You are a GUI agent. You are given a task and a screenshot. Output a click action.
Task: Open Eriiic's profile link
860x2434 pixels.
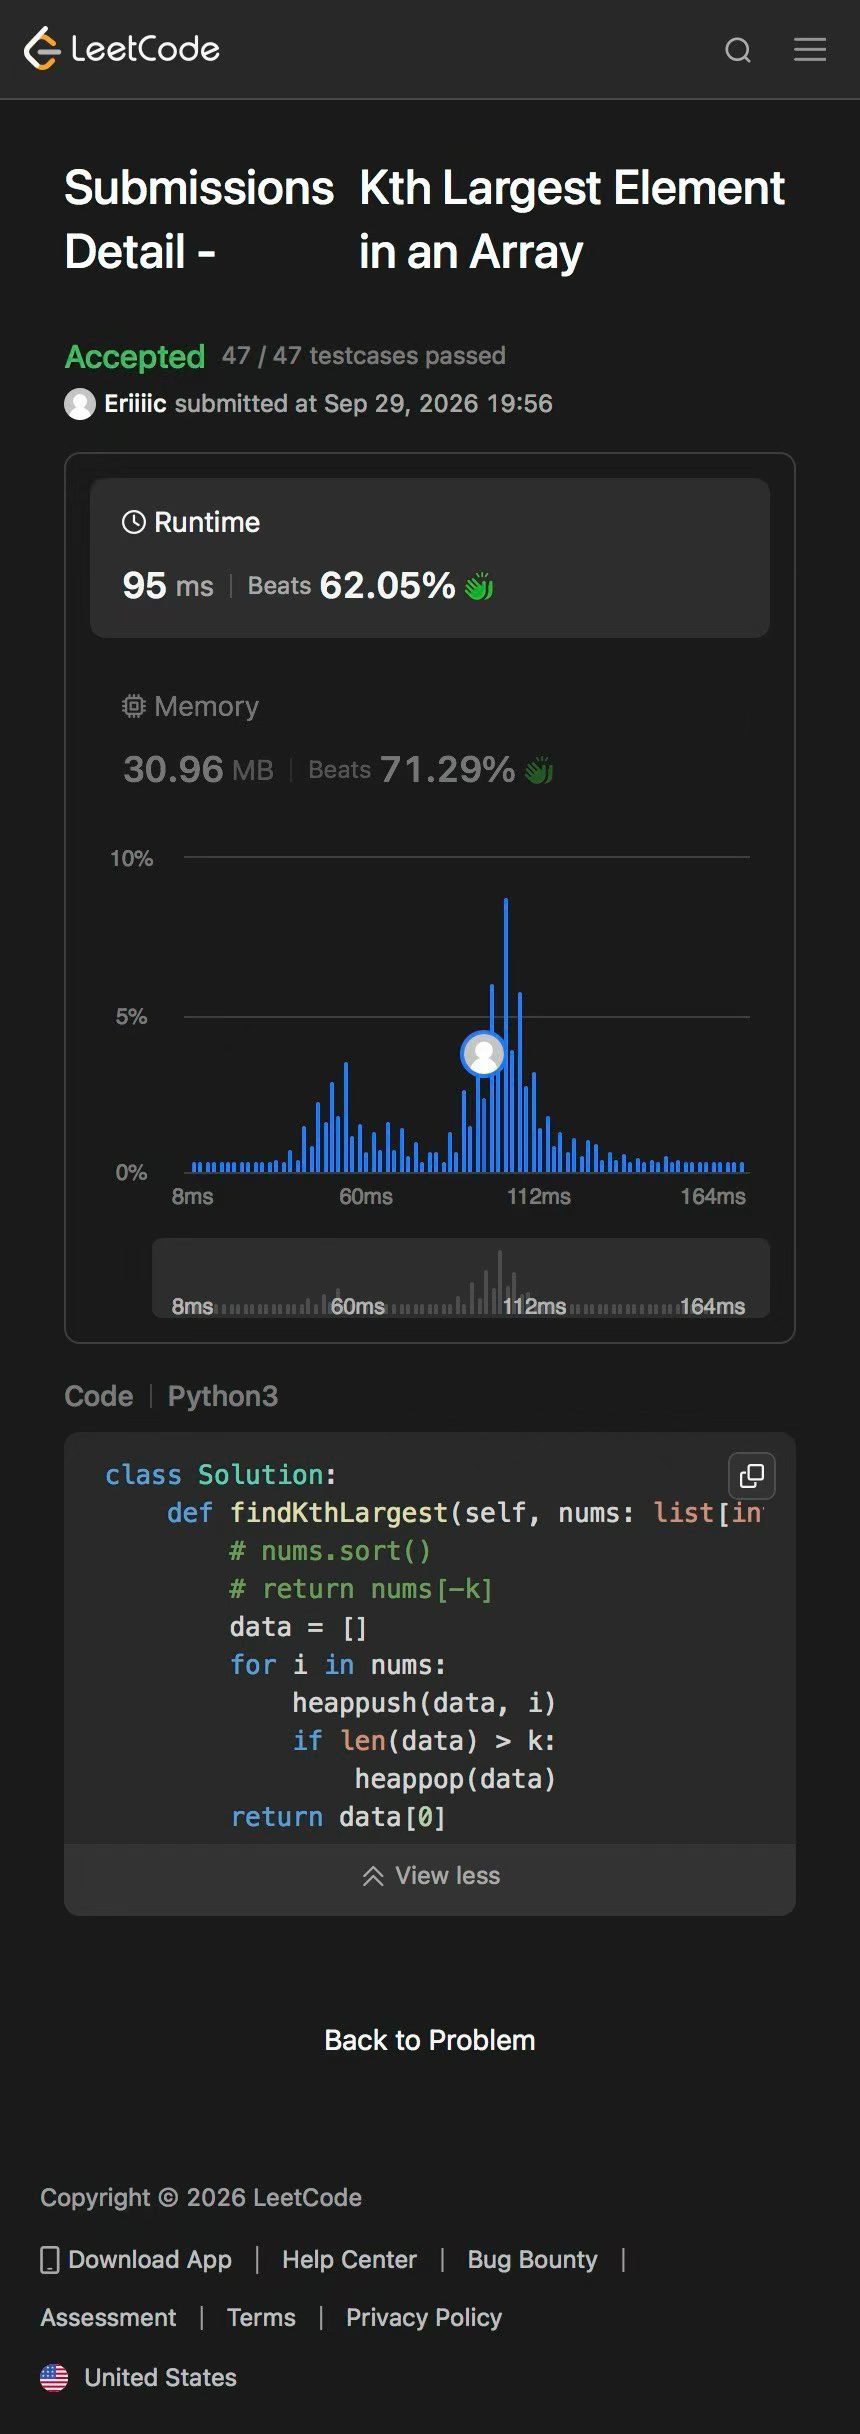(x=135, y=404)
